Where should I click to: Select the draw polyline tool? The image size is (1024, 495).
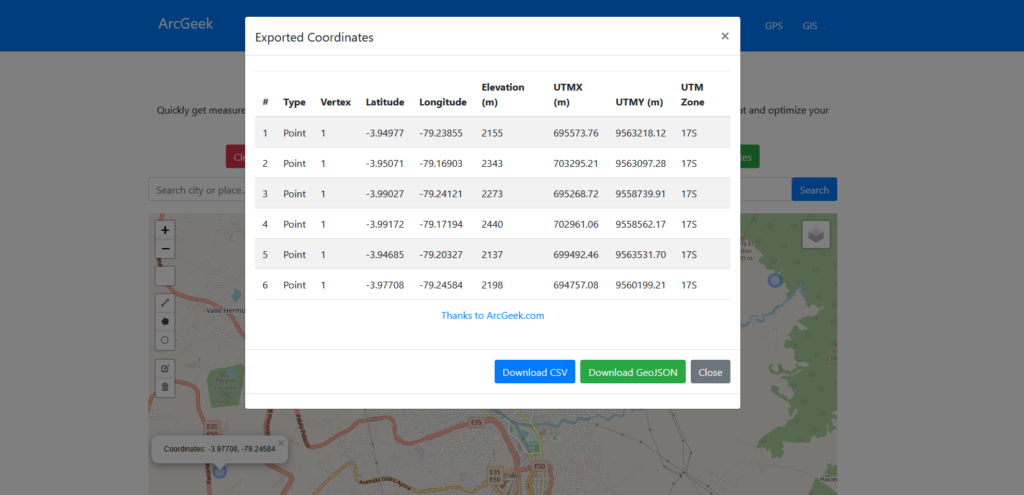(165, 302)
